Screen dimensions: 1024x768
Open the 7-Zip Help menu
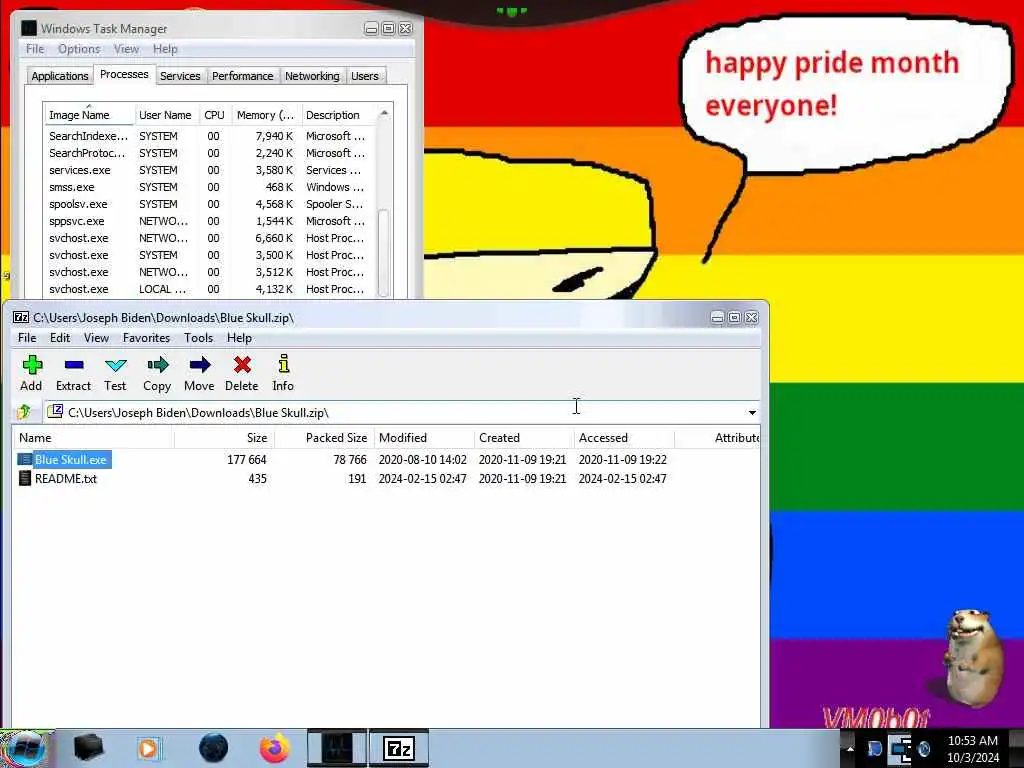[239, 338]
